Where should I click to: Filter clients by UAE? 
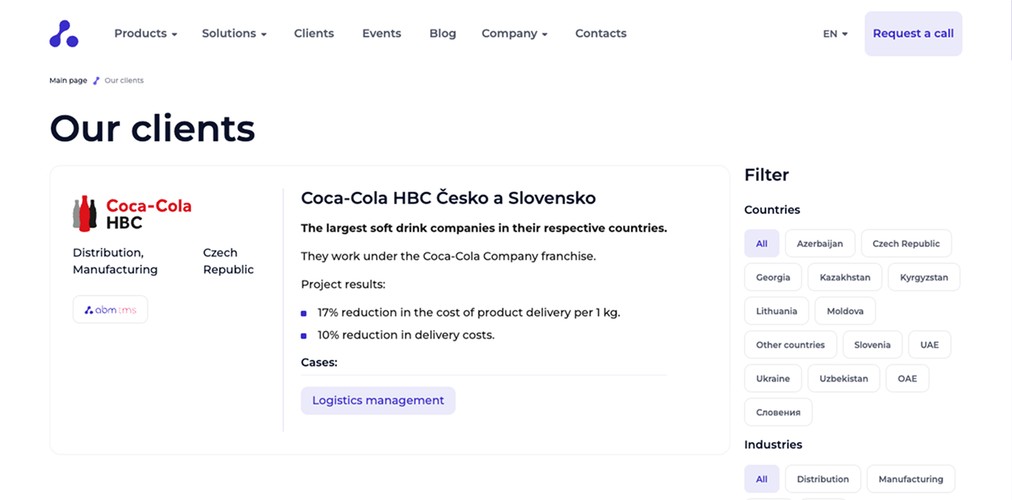pos(929,345)
